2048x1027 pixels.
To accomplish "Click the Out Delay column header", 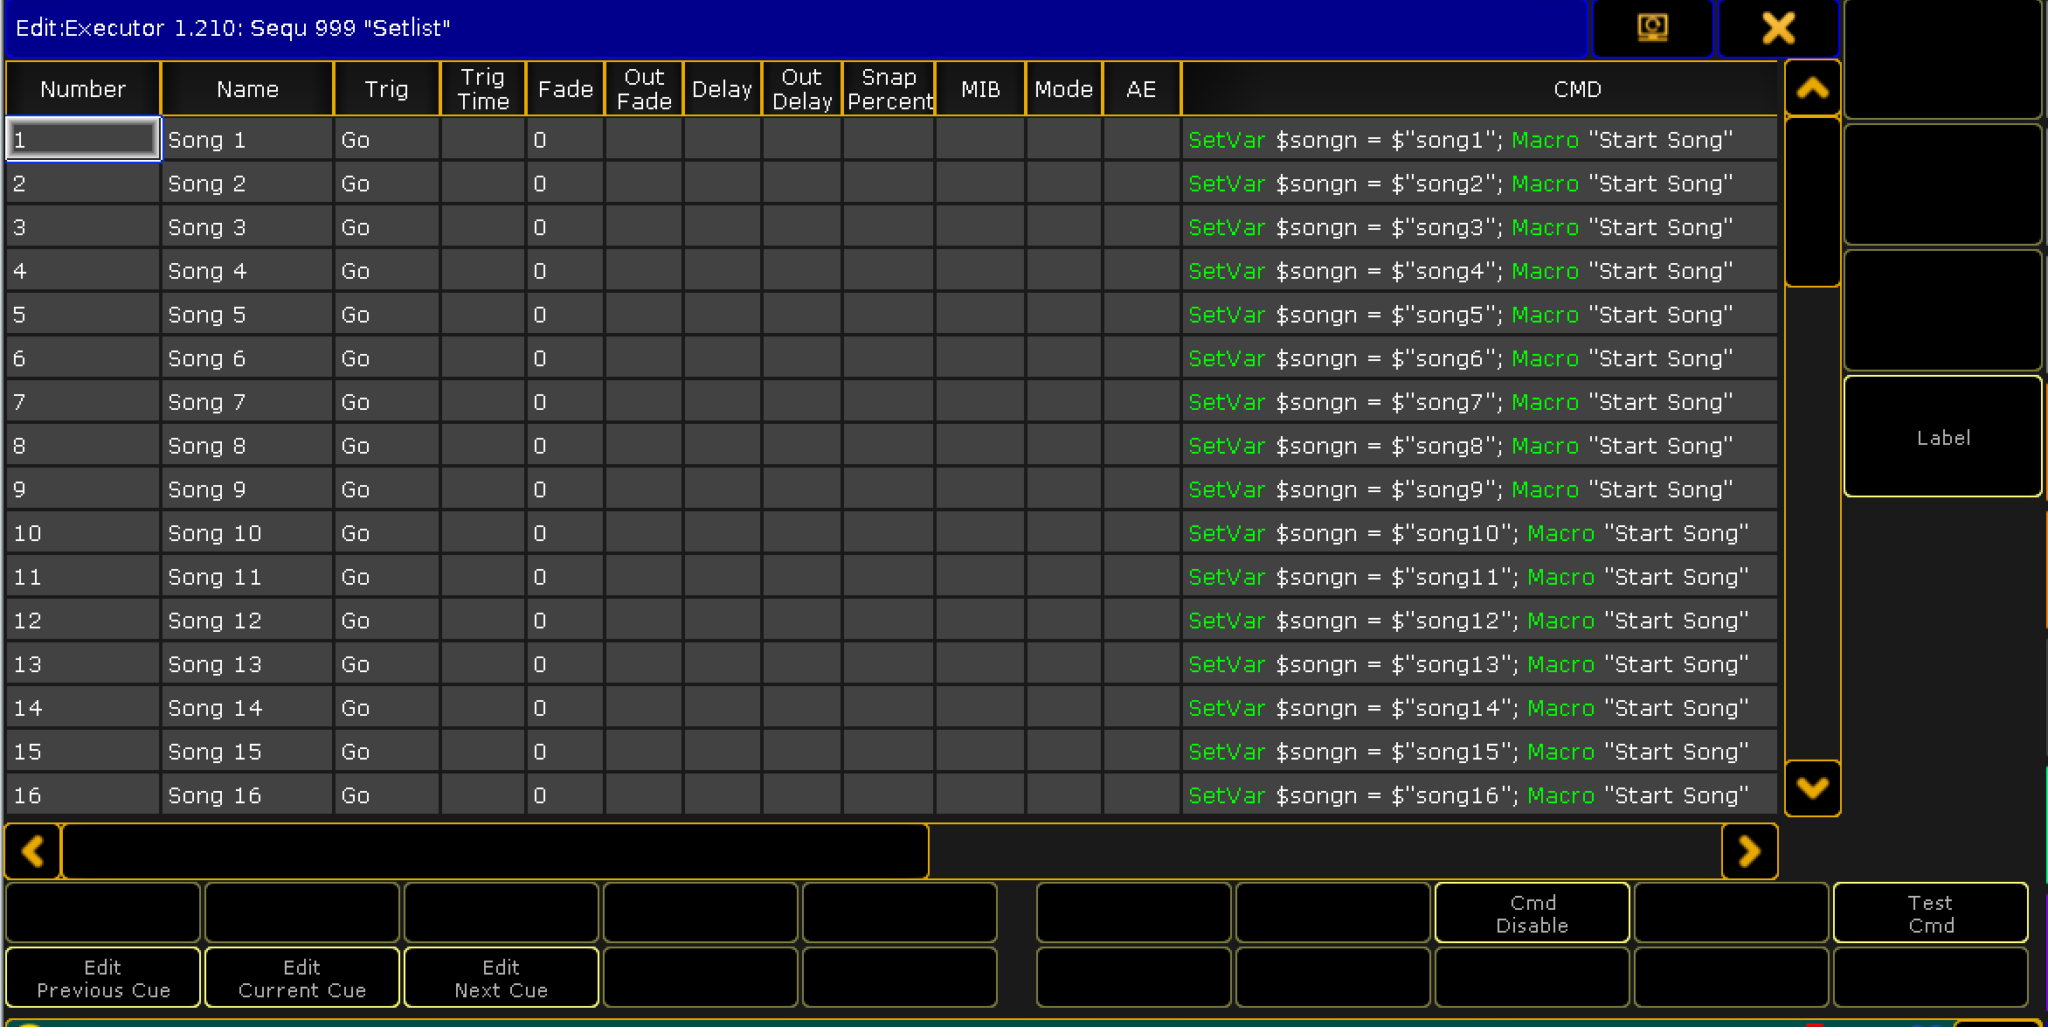I will point(802,89).
